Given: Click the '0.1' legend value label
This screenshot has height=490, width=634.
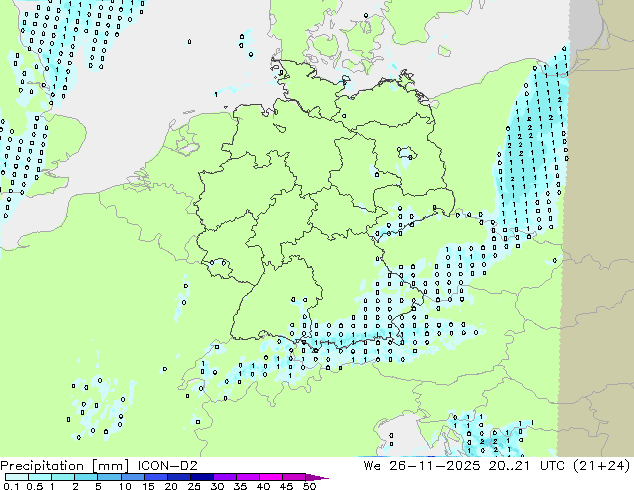Looking at the screenshot, I should click(11, 486).
